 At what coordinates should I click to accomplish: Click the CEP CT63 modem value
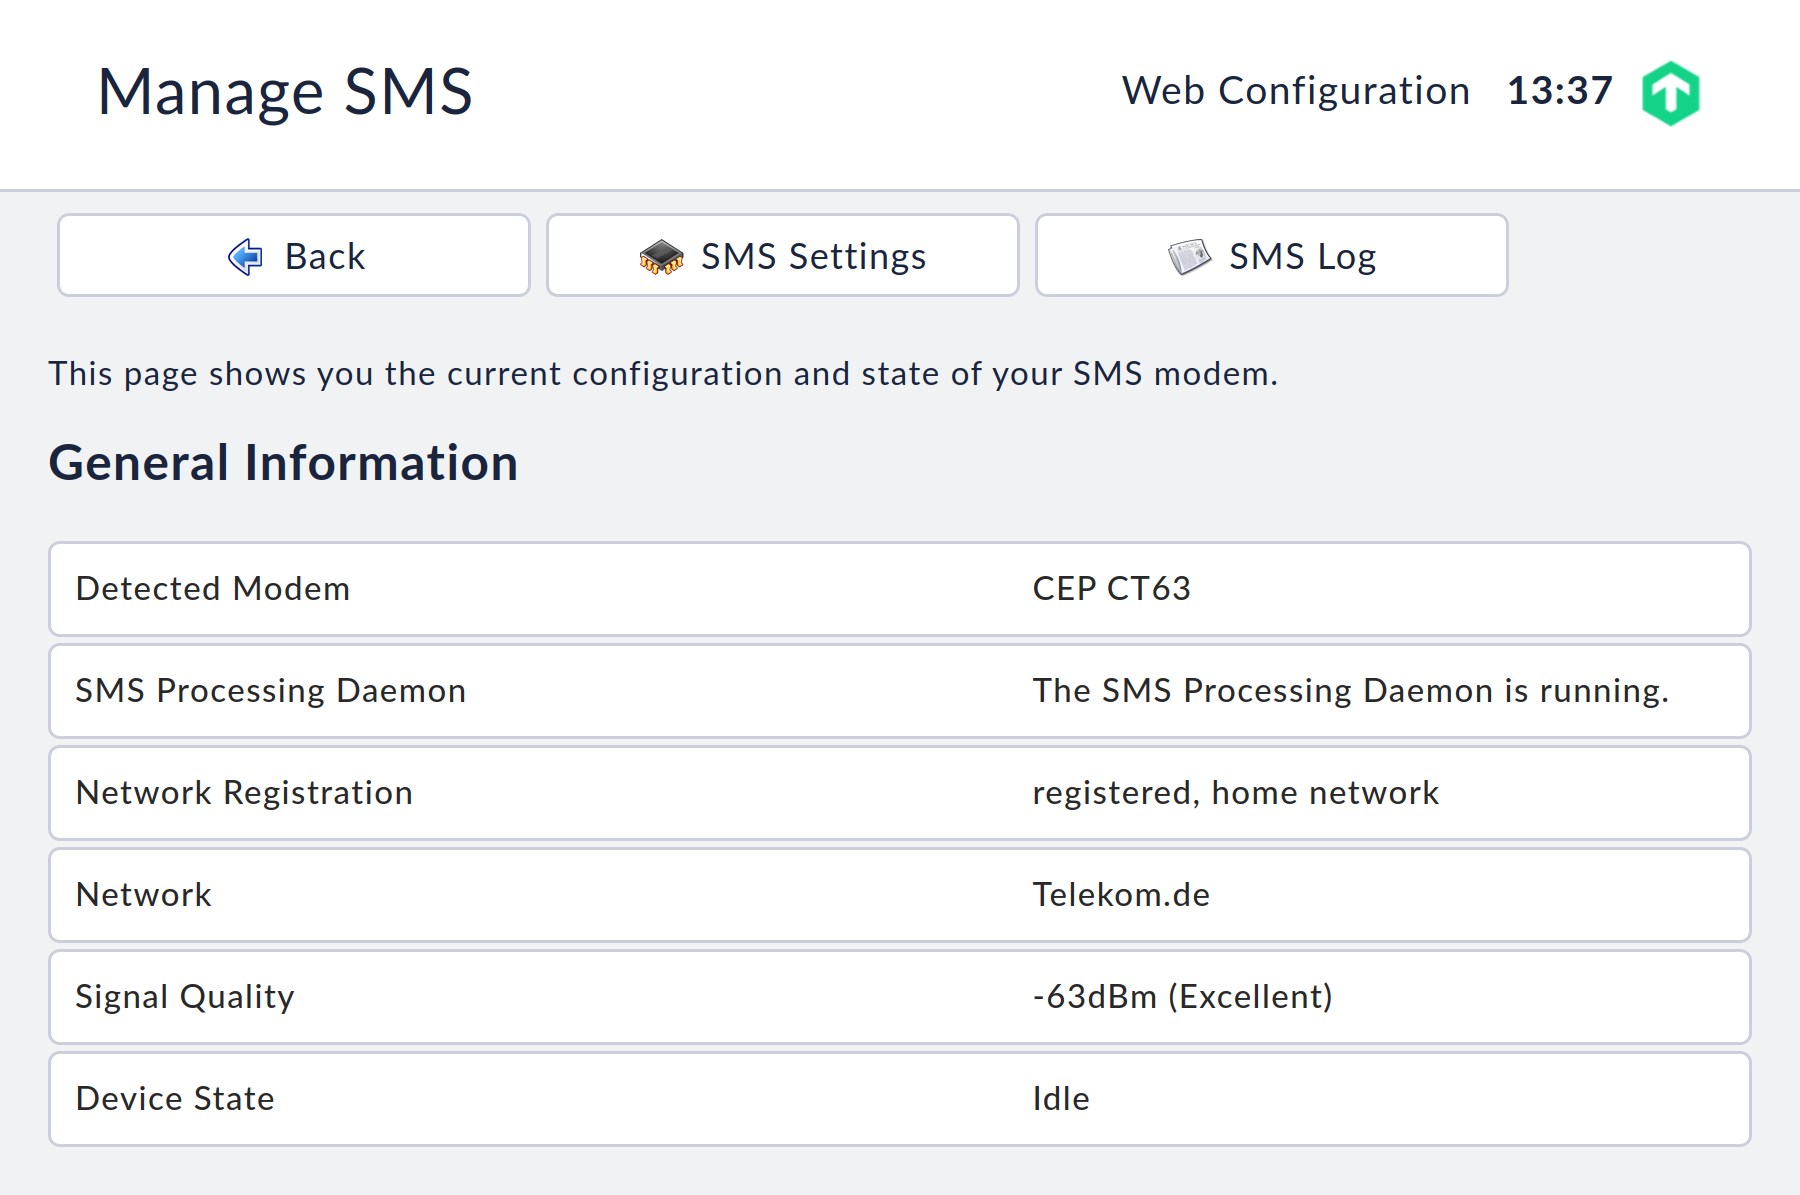pos(1111,589)
